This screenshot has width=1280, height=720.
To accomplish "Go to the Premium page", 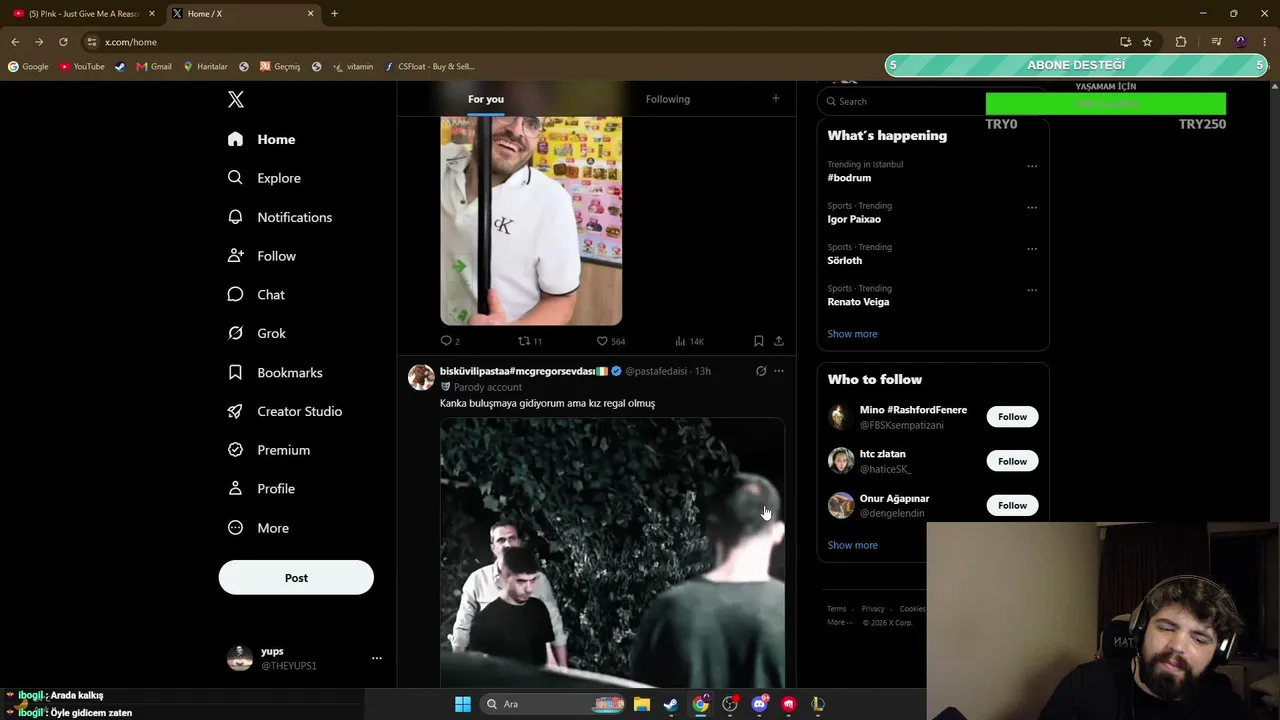I will (269, 450).
